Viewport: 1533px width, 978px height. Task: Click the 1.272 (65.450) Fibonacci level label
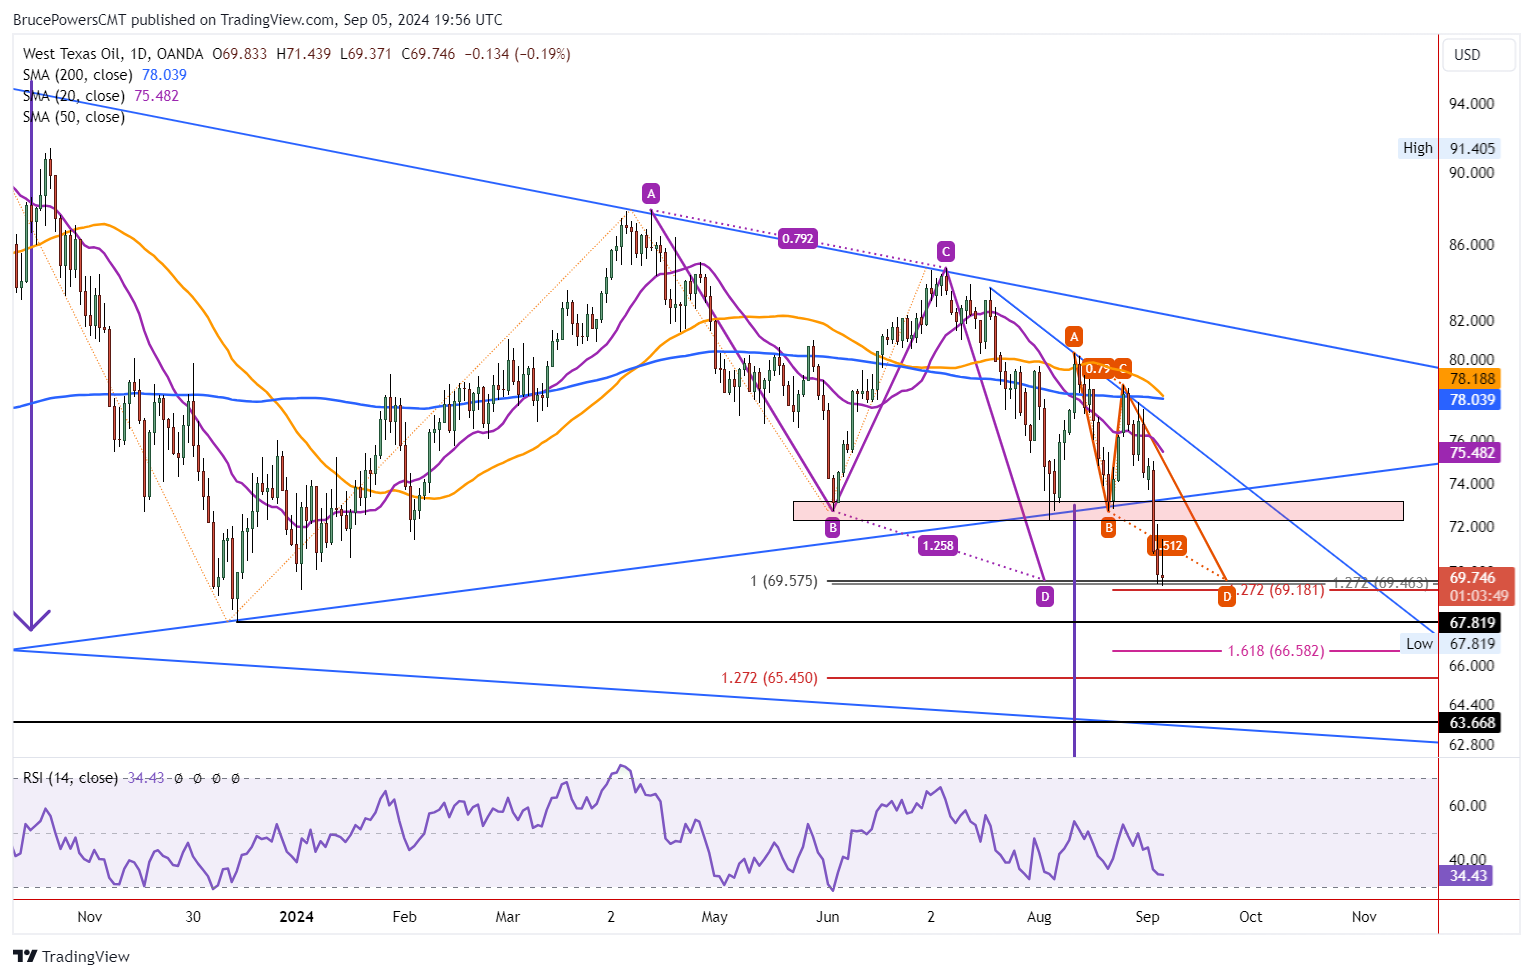[x=769, y=678]
